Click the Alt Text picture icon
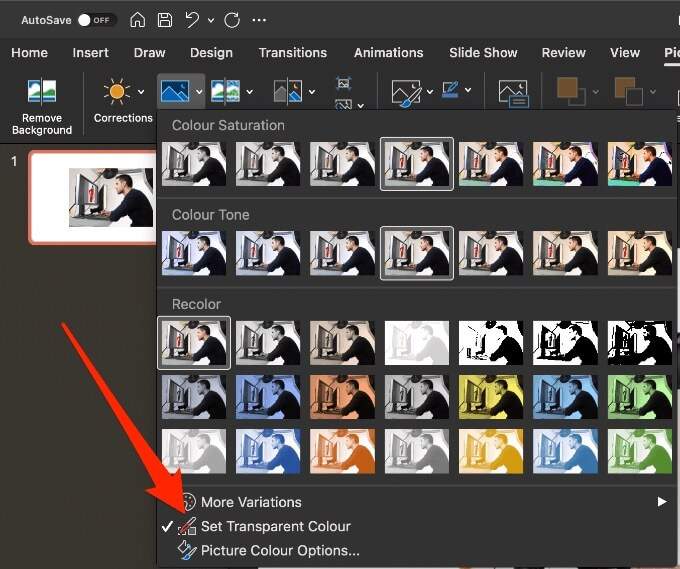The width and height of the screenshot is (680, 569). (513, 93)
